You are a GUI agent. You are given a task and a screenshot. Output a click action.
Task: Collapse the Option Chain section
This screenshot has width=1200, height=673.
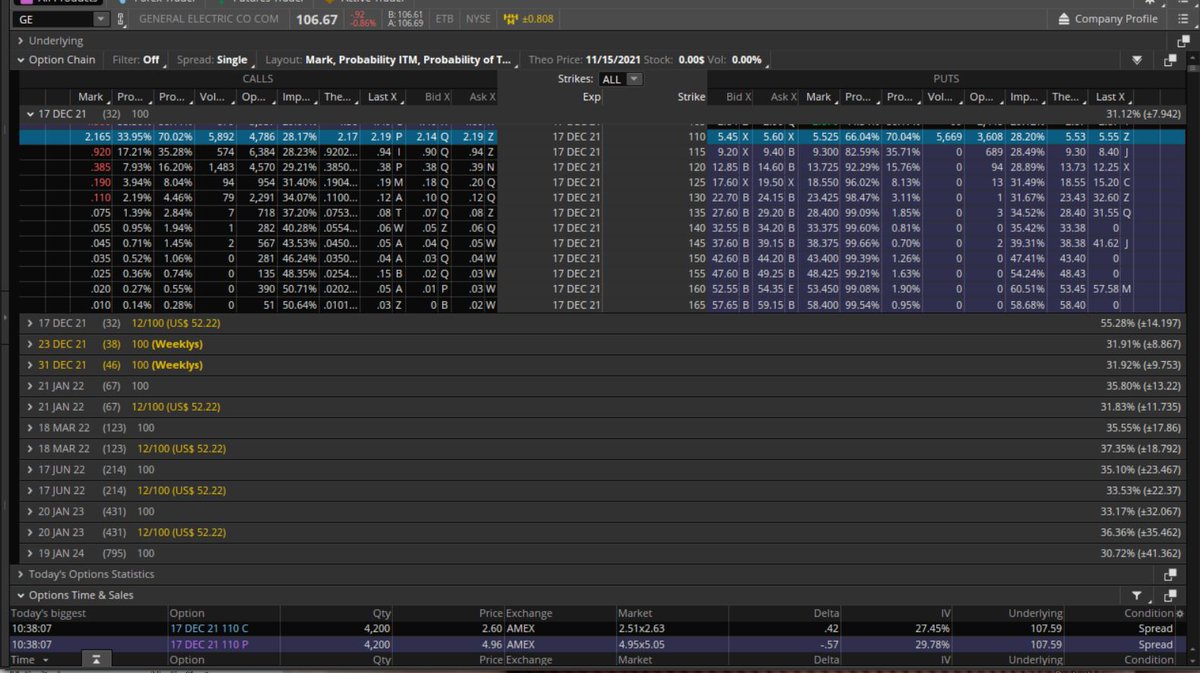tap(20, 60)
